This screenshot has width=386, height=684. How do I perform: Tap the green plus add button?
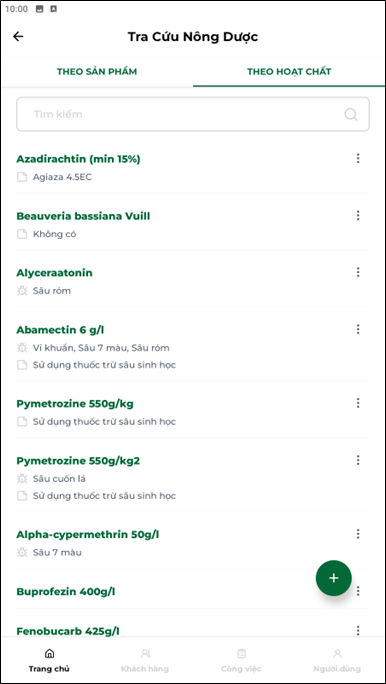click(x=334, y=578)
